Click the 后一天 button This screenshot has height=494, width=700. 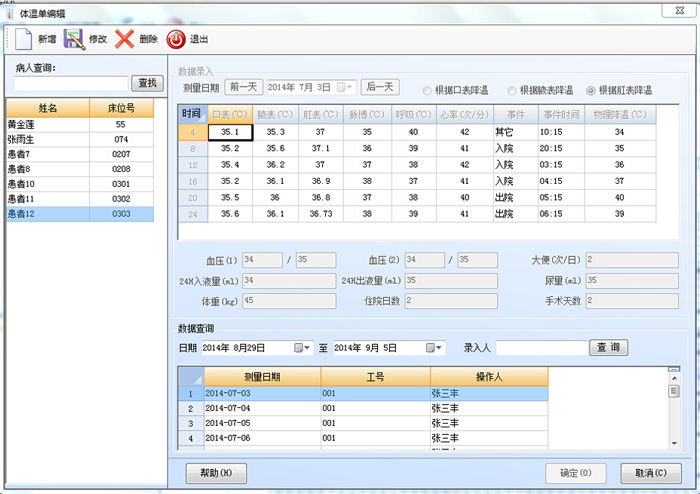(x=380, y=87)
